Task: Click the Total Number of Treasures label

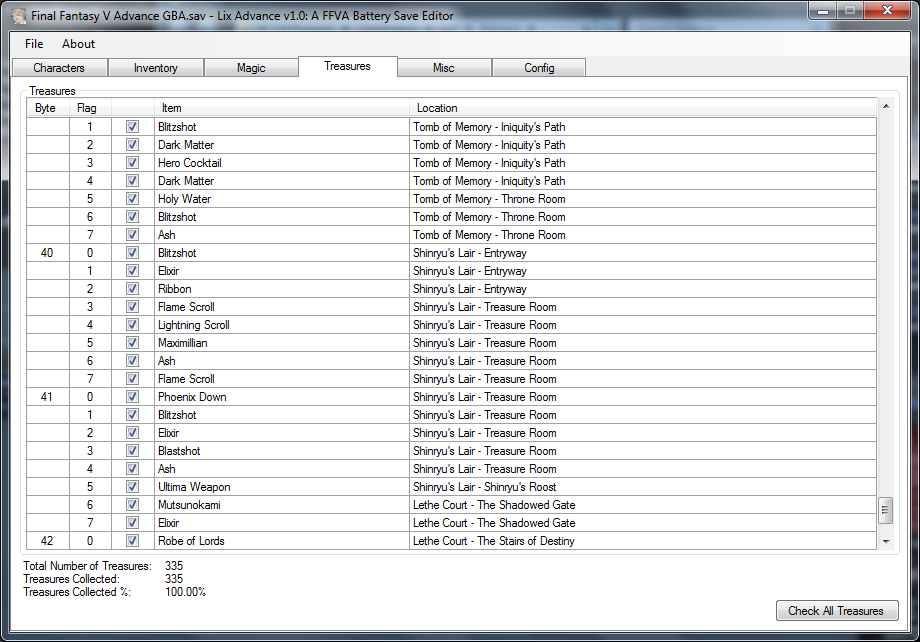Action: [x=87, y=566]
